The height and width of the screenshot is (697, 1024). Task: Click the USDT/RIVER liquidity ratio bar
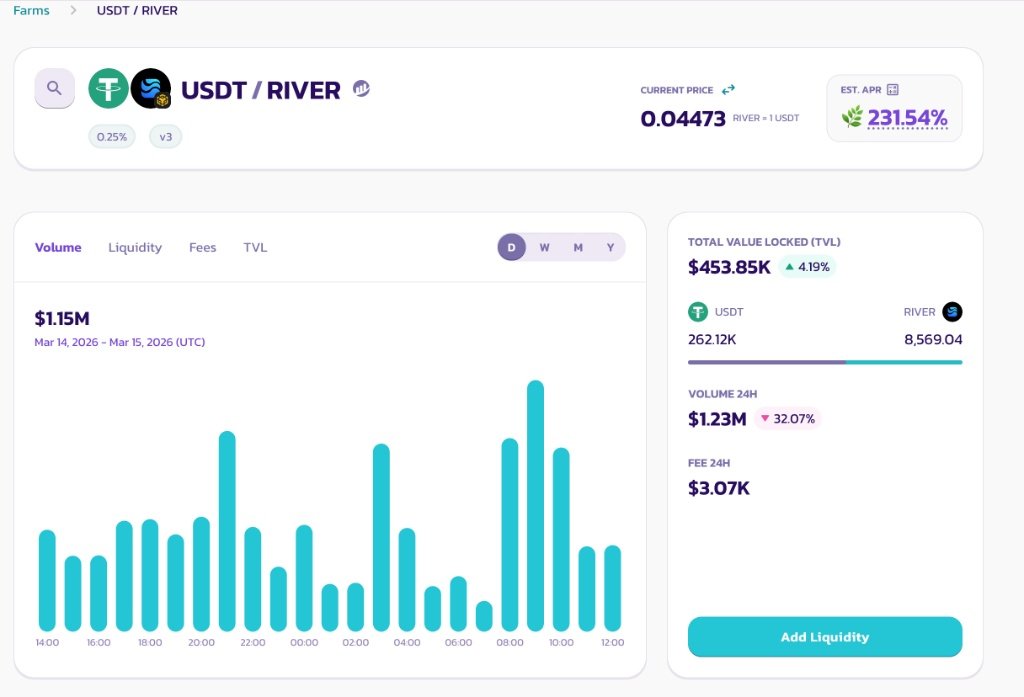coord(825,362)
